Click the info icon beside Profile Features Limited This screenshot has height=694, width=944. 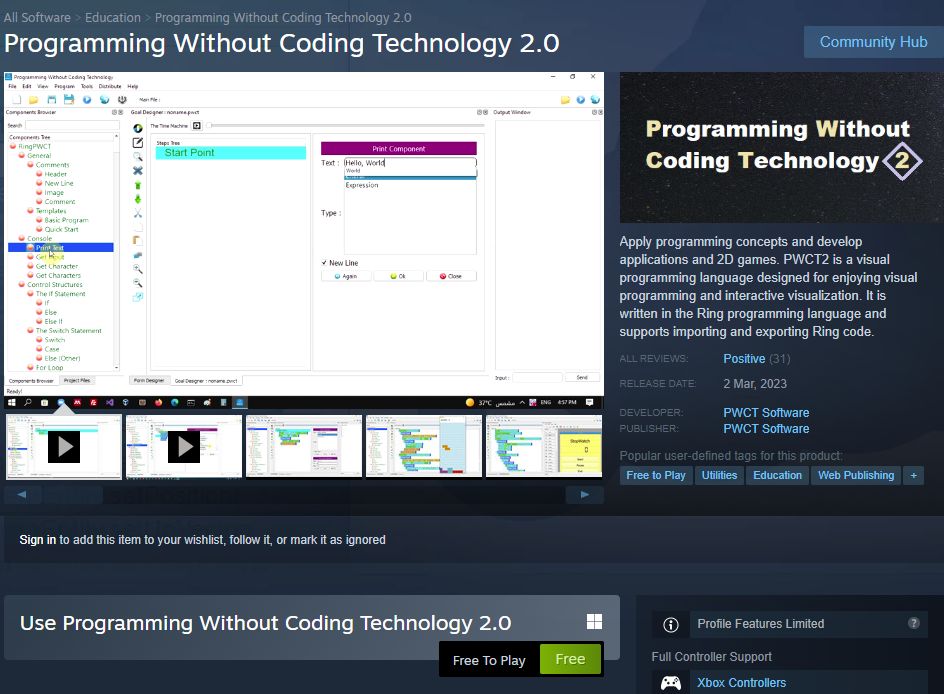[x=671, y=625]
